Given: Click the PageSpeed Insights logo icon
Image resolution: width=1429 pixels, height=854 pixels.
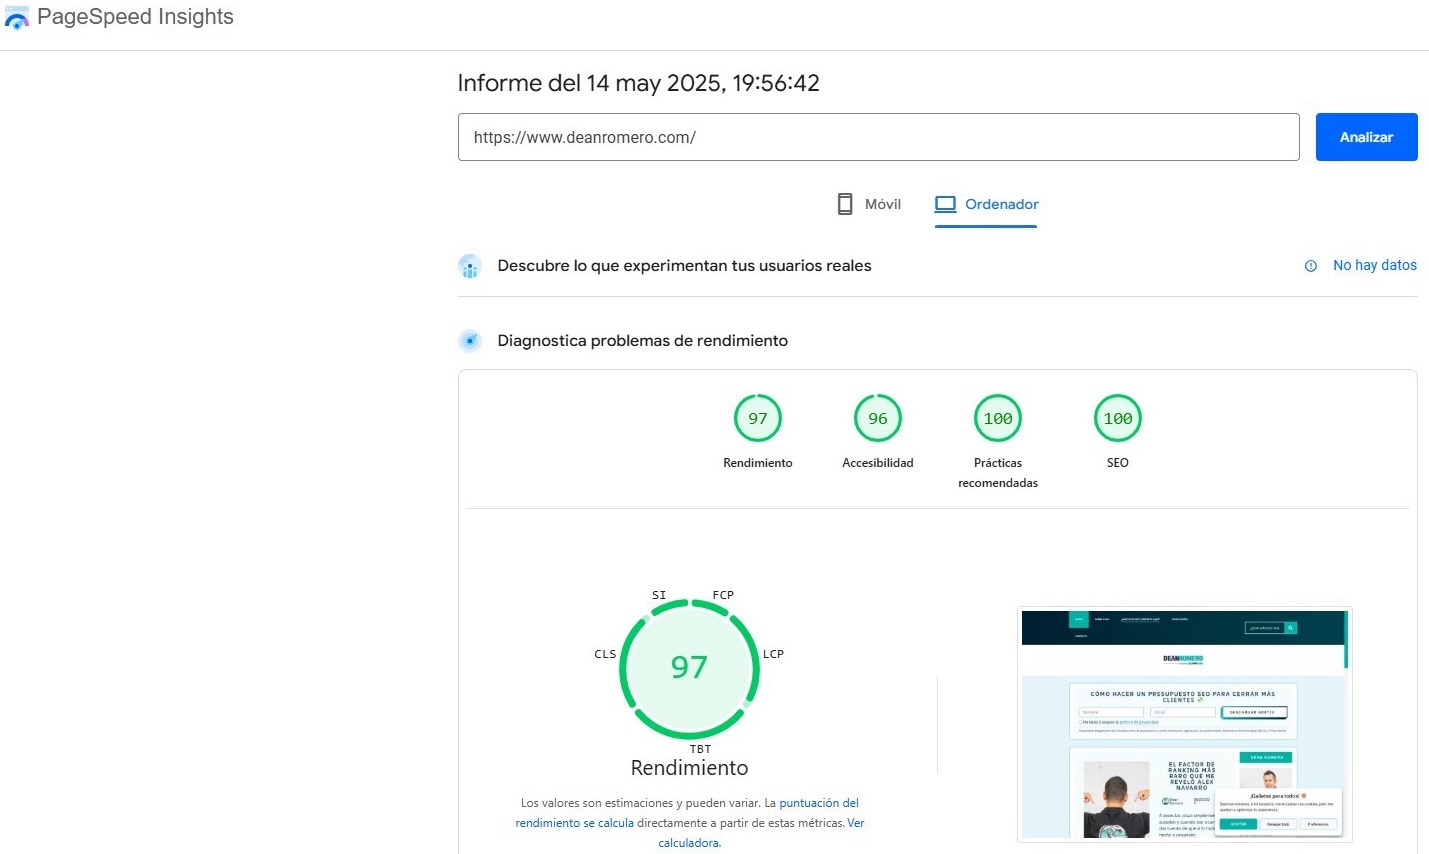Looking at the screenshot, I should (17, 17).
